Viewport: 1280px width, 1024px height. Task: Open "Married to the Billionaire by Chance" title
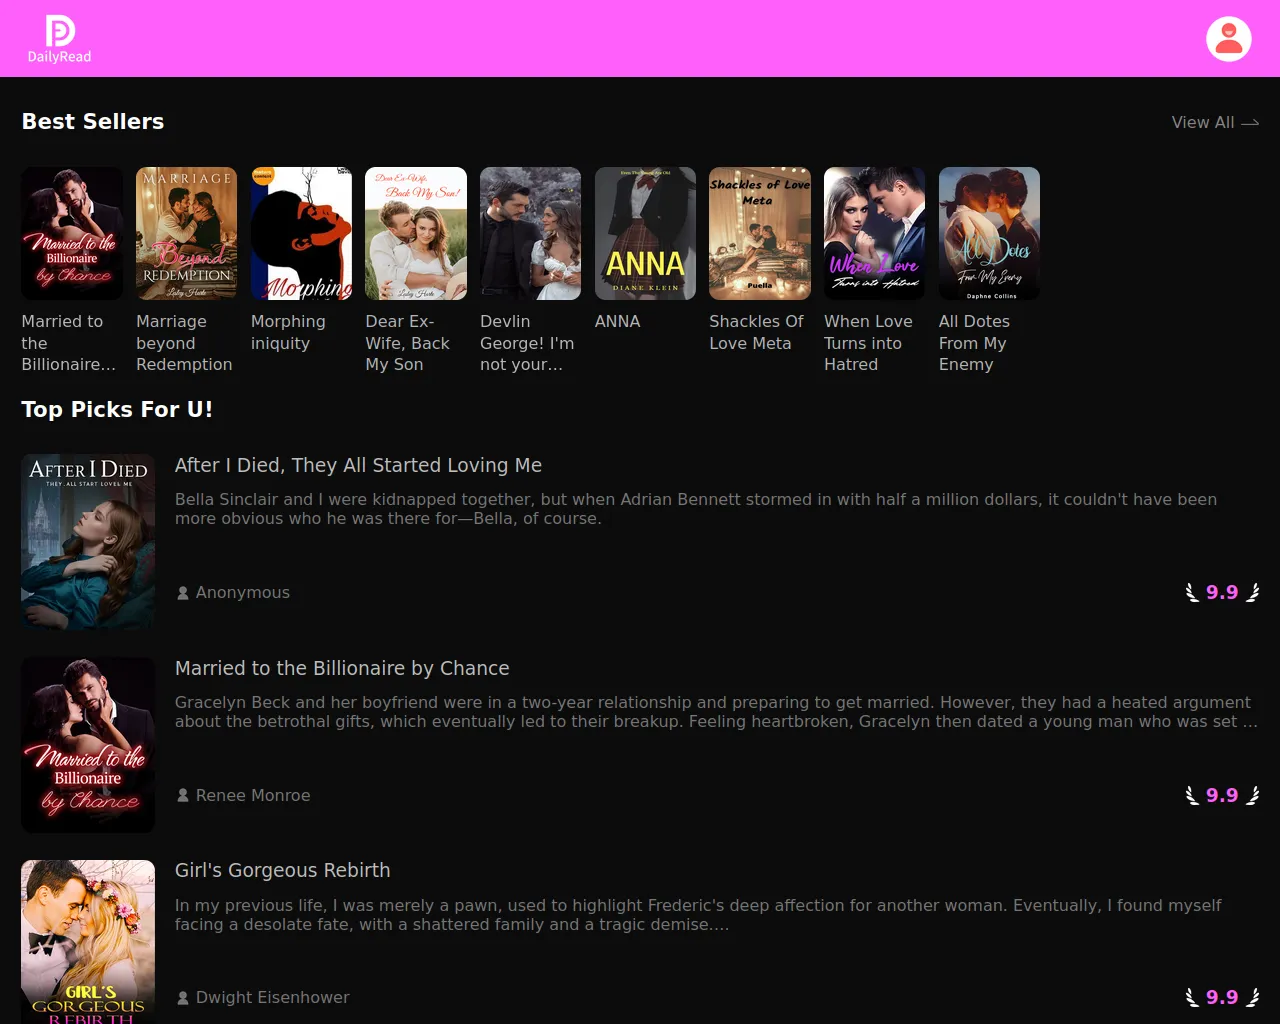tap(342, 668)
